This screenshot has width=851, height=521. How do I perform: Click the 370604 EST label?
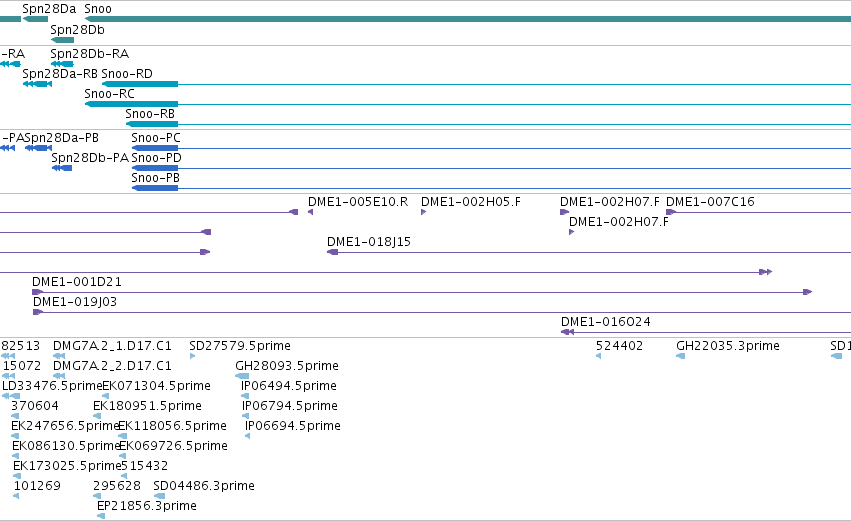click(35, 406)
